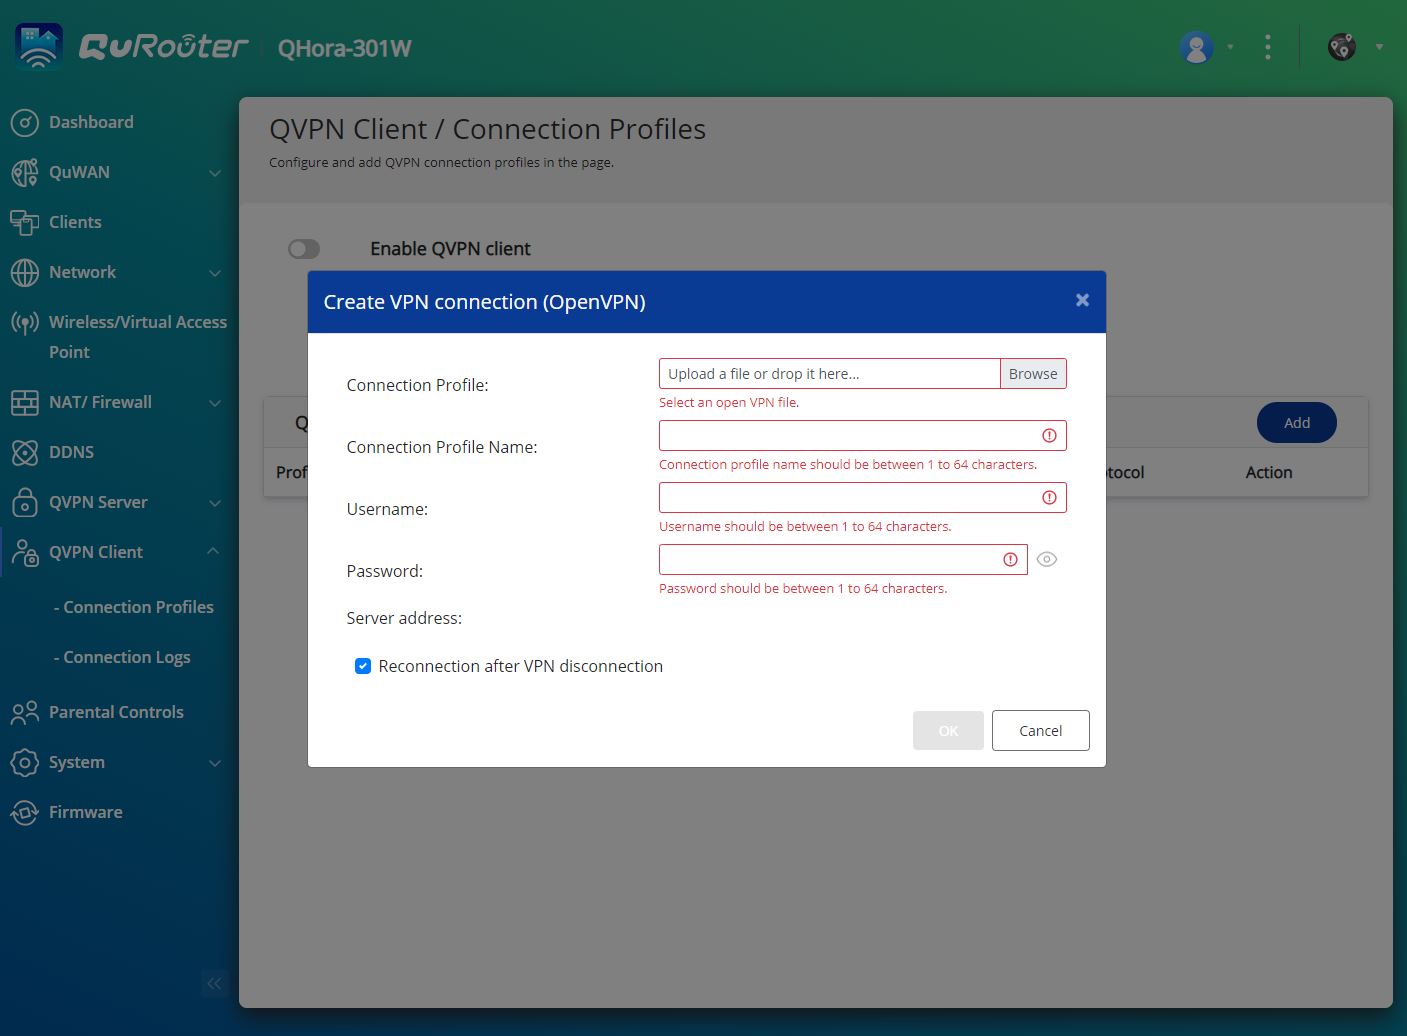
Task: Expand the QuWAN menu chevron
Action: tap(215, 173)
